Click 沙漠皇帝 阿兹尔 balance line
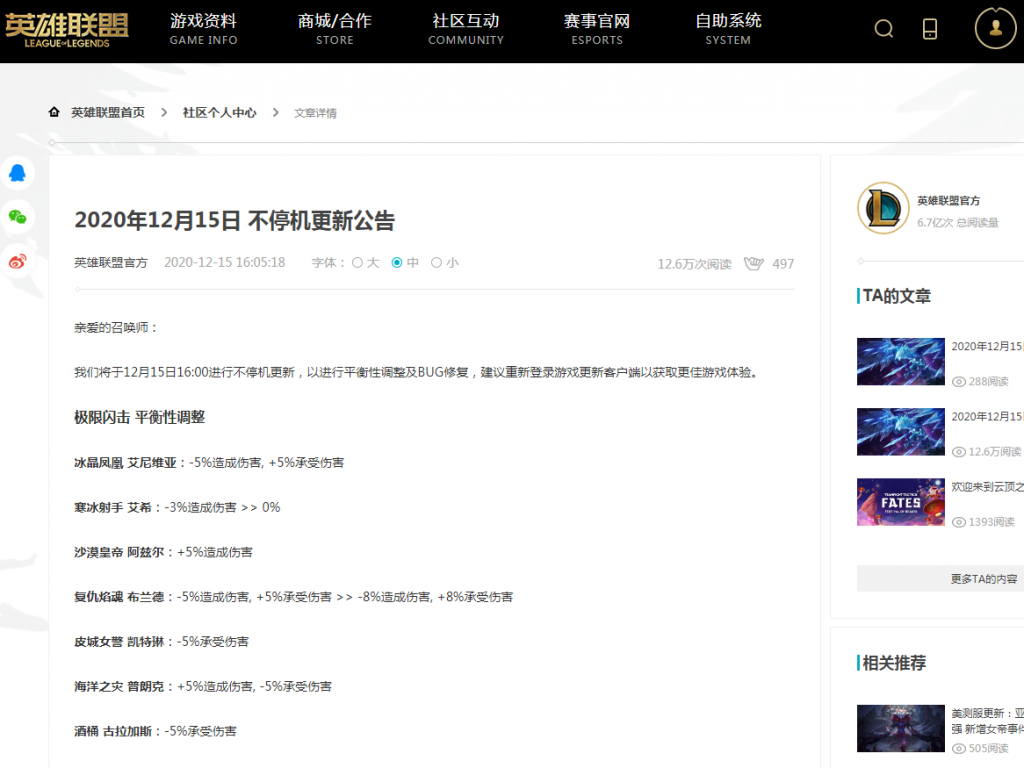1024x768 pixels. 163,552
